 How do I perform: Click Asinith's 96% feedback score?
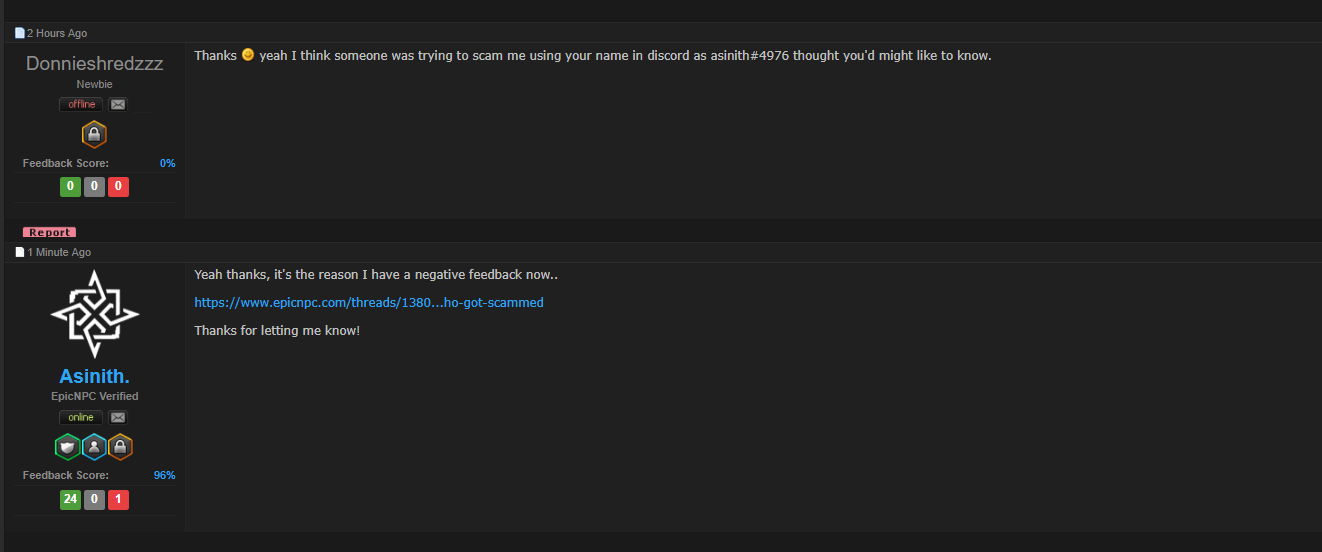[165, 475]
